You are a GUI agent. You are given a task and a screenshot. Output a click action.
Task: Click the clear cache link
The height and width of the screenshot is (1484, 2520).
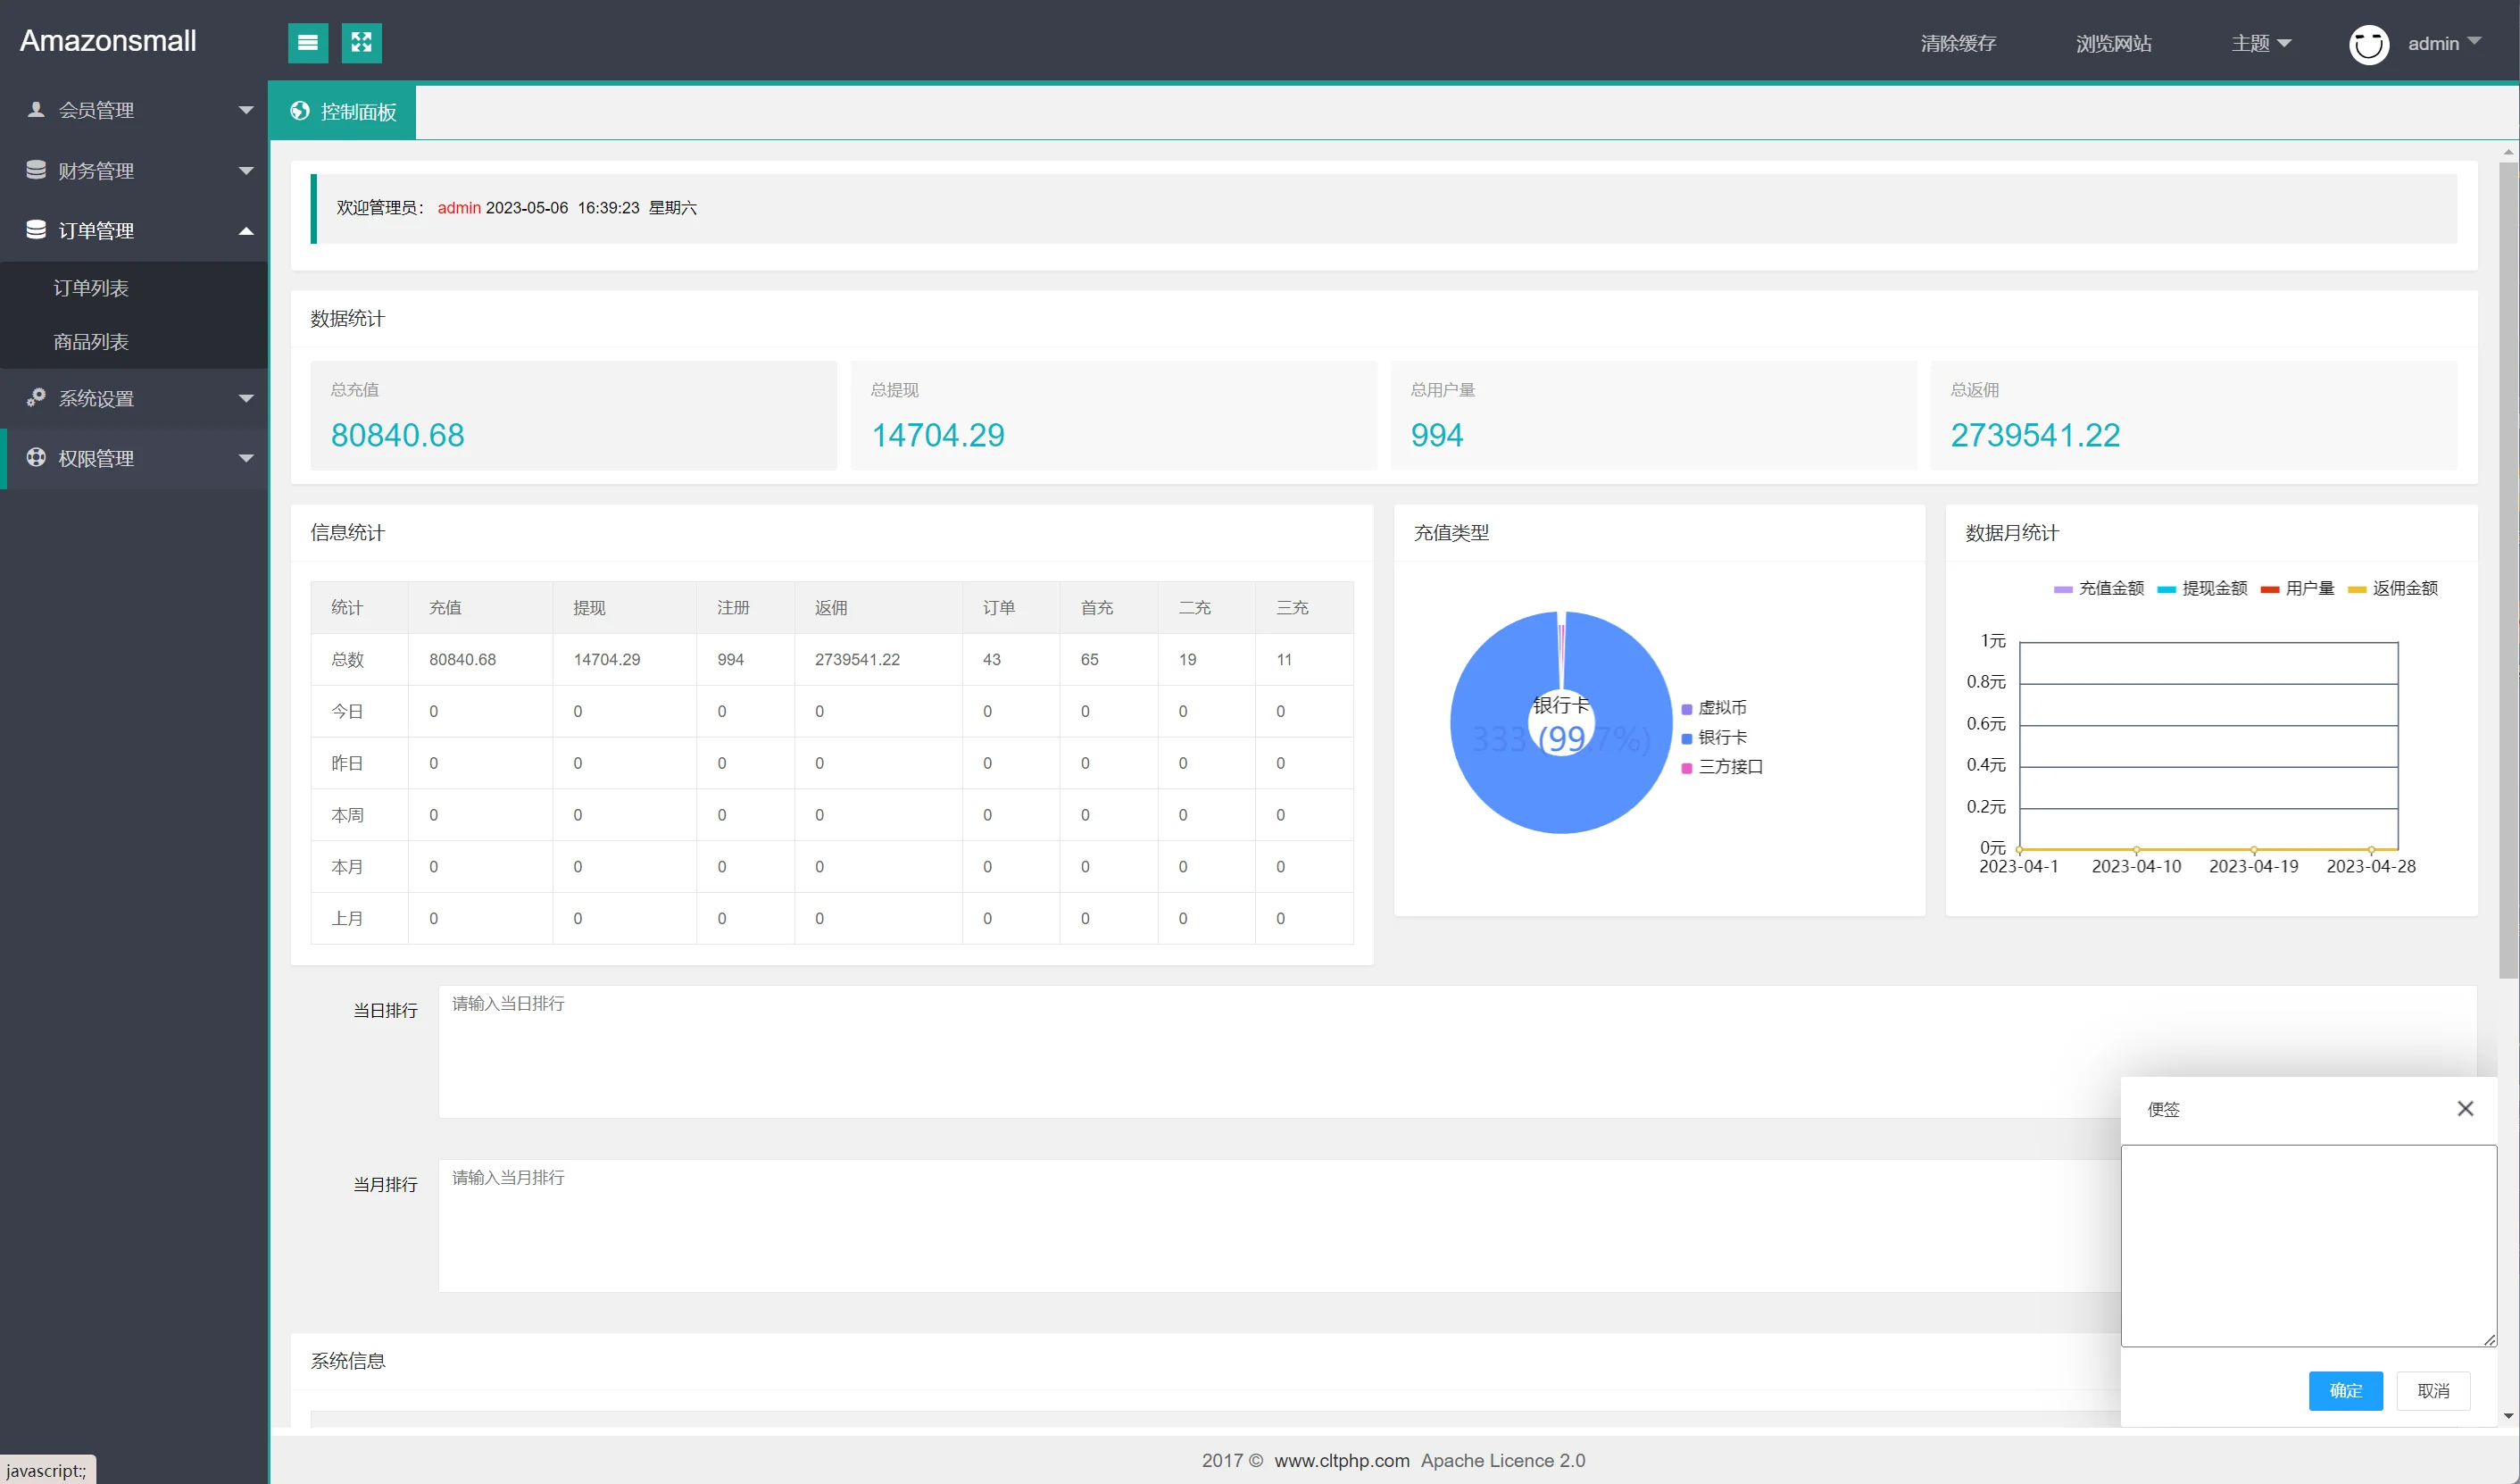1957,44
